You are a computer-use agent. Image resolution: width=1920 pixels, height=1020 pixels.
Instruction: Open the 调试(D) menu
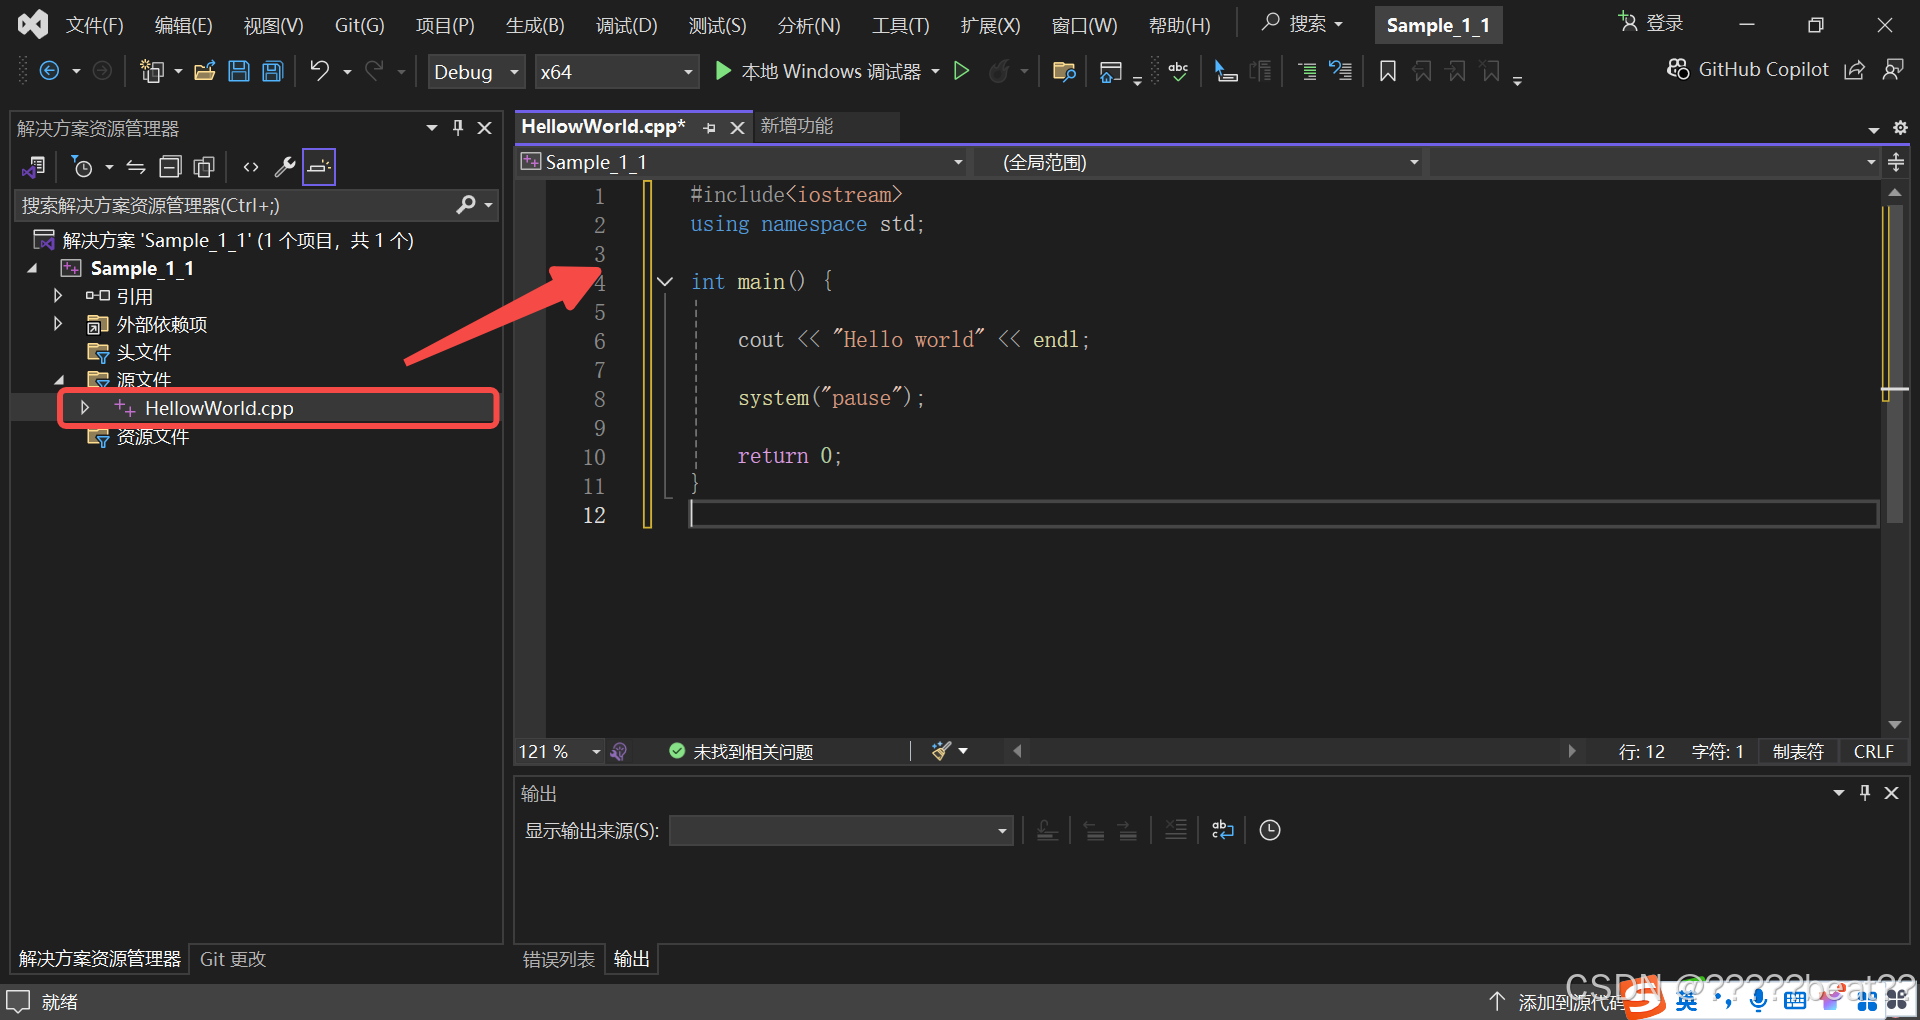[x=626, y=25]
